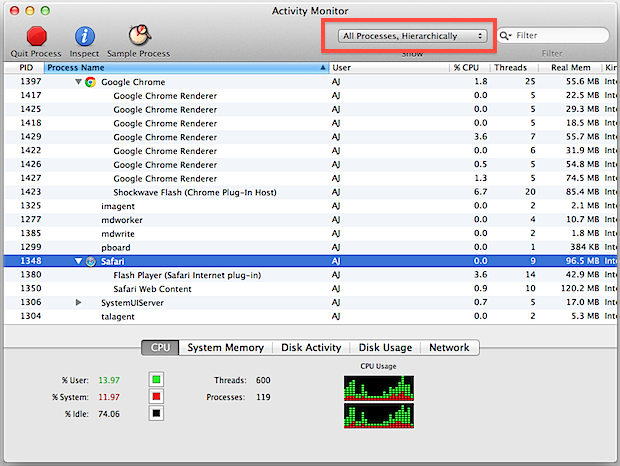Switch to the System Memory tab
The height and width of the screenshot is (466, 620).
tap(225, 347)
